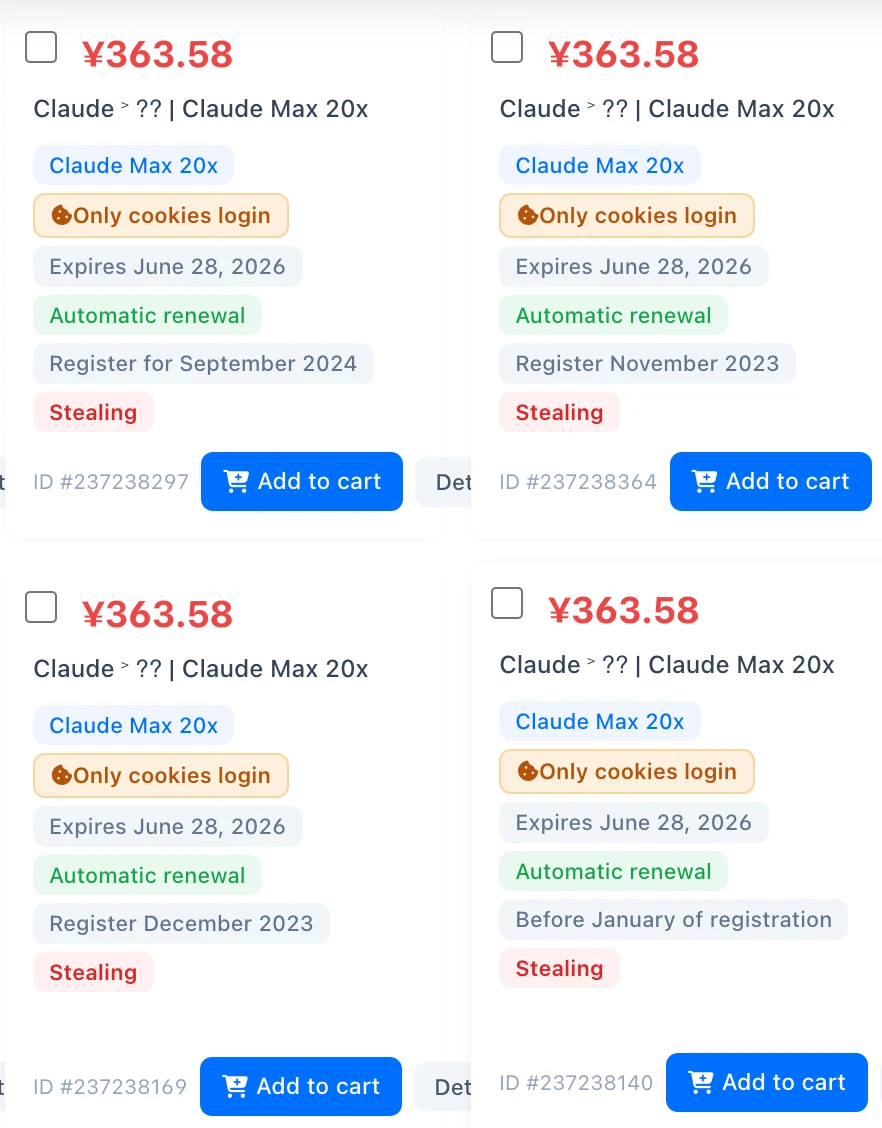Image resolution: width=882 pixels, height=1128 pixels.
Task: Click ID #237238169 text
Action: pyautogui.click(x=110, y=1087)
